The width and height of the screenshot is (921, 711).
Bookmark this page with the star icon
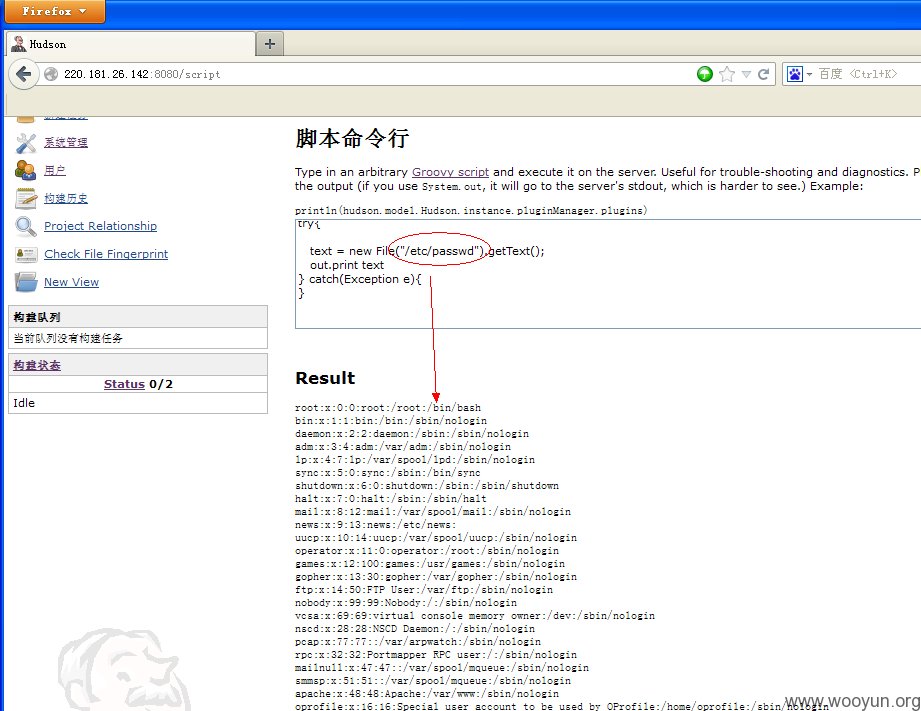tap(727, 74)
